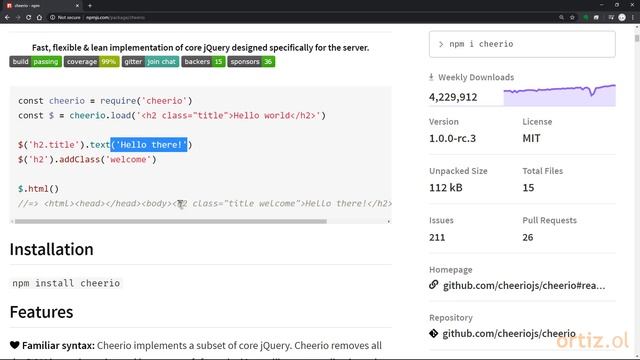
Task: Click the code block scroll left arrow
Action: [12, 221]
